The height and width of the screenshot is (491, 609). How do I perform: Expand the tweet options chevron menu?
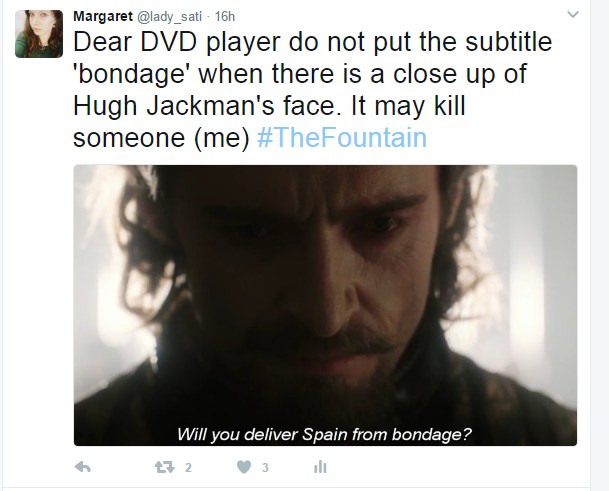point(573,15)
